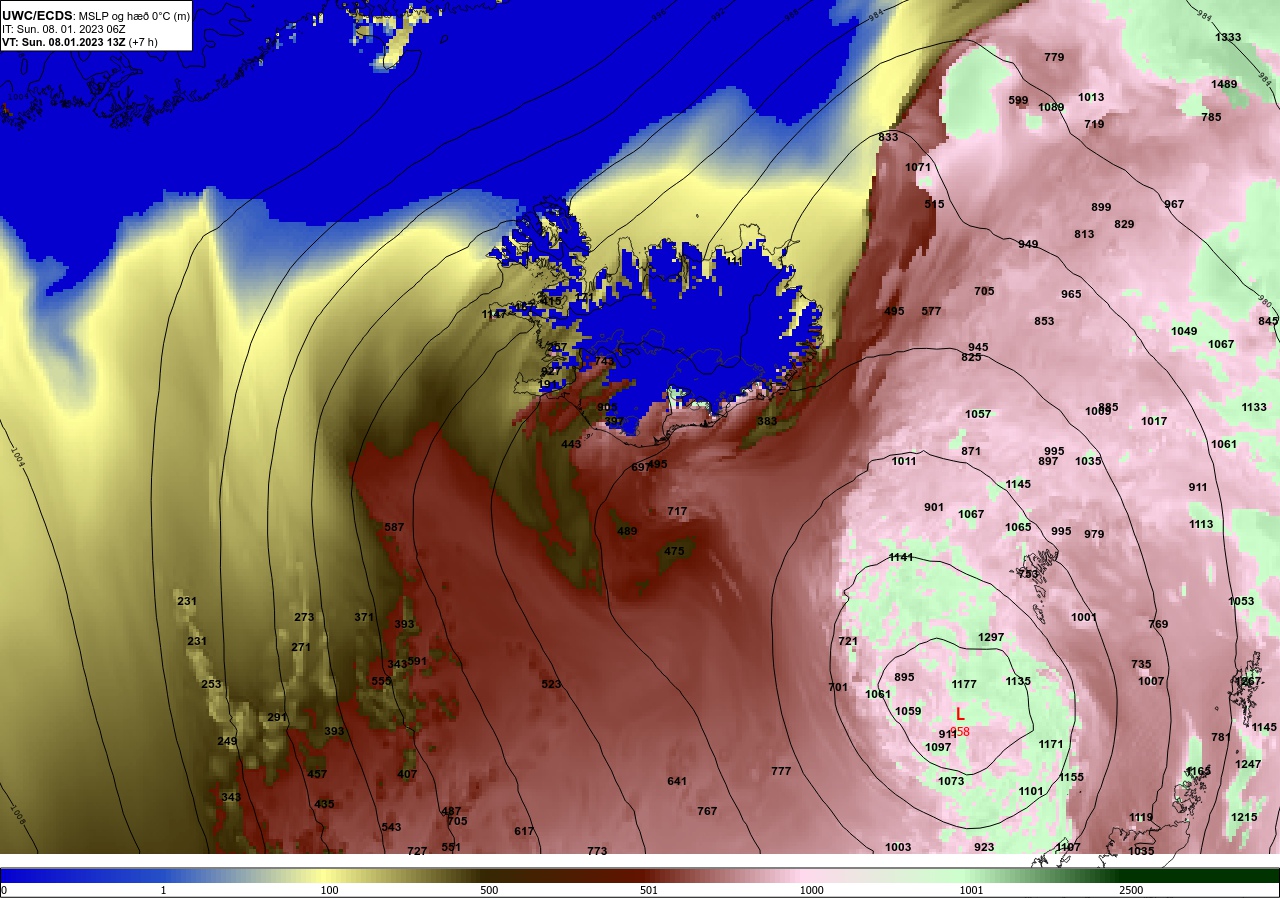Click the height value 1049
Viewport: 1280px width, 898px height.
point(1184,331)
